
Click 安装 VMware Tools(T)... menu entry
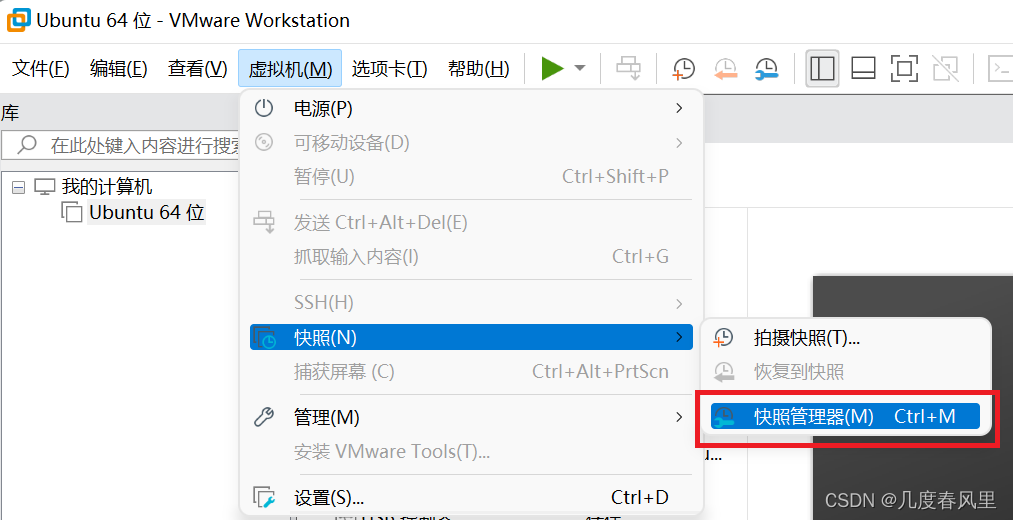(471, 452)
